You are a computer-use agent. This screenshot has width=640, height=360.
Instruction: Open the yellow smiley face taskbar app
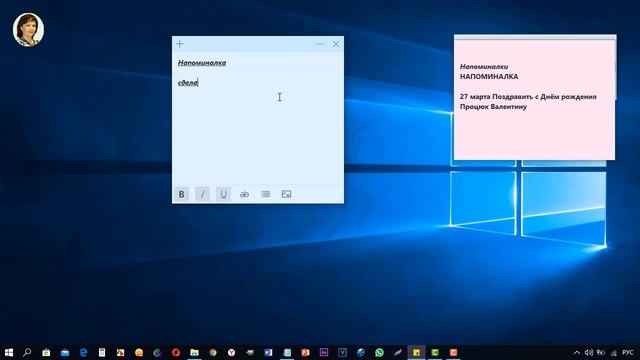coord(139,352)
